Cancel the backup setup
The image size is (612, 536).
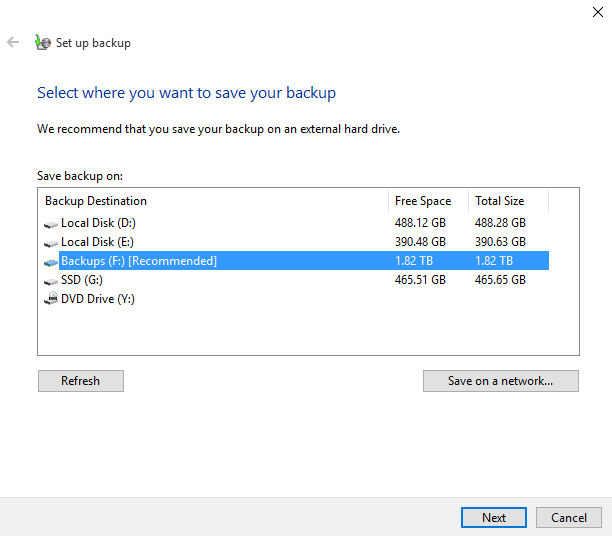tap(569, 518)
